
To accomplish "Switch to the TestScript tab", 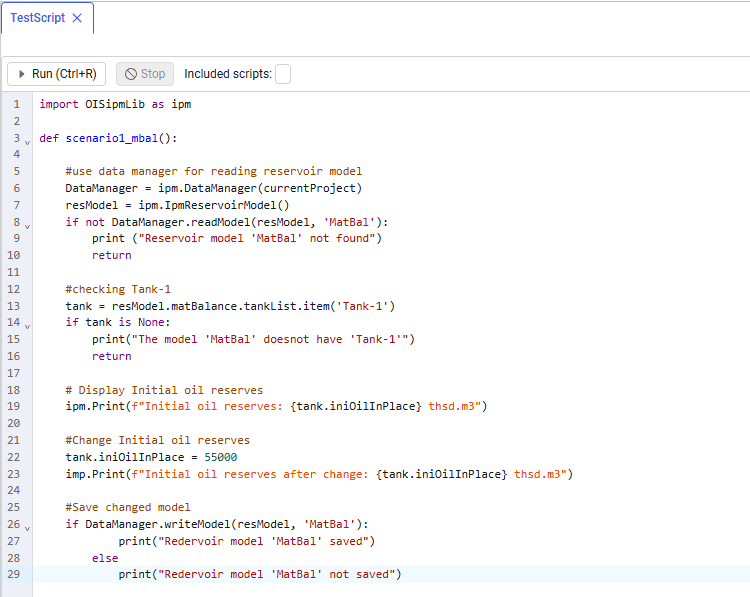I will click(x=38, y=18).
